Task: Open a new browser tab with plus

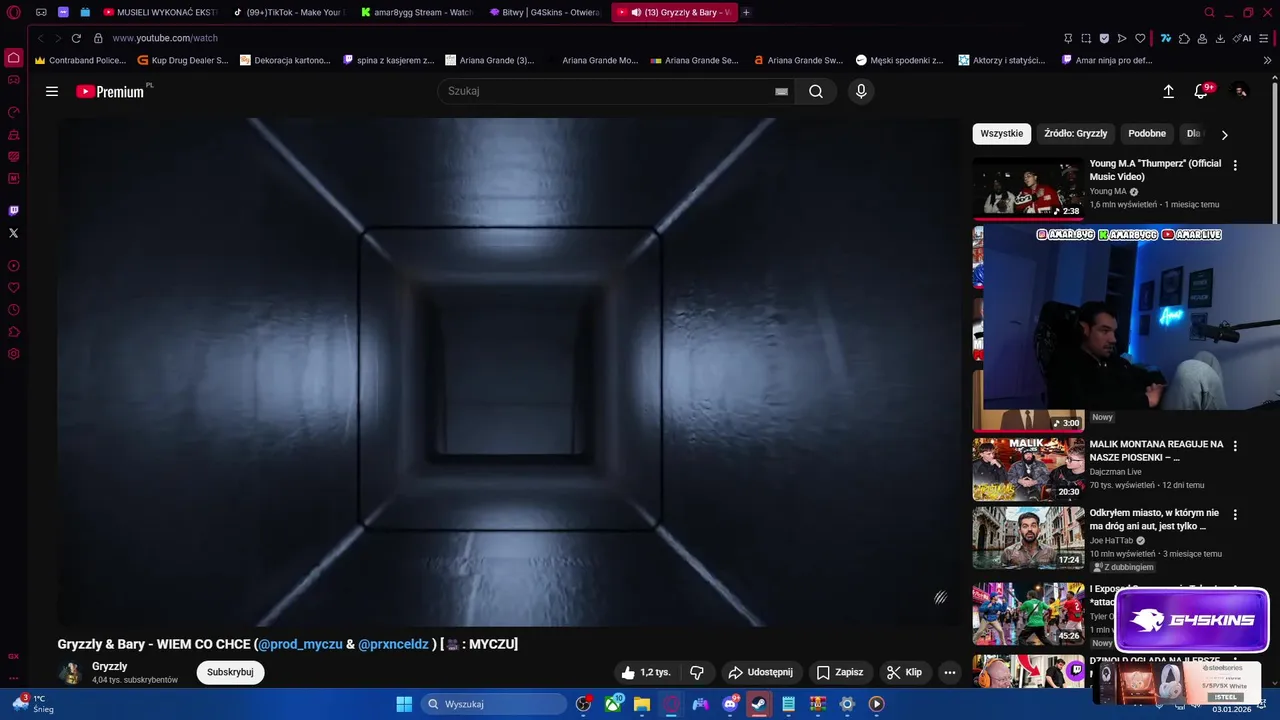Action: click(746, 12)
